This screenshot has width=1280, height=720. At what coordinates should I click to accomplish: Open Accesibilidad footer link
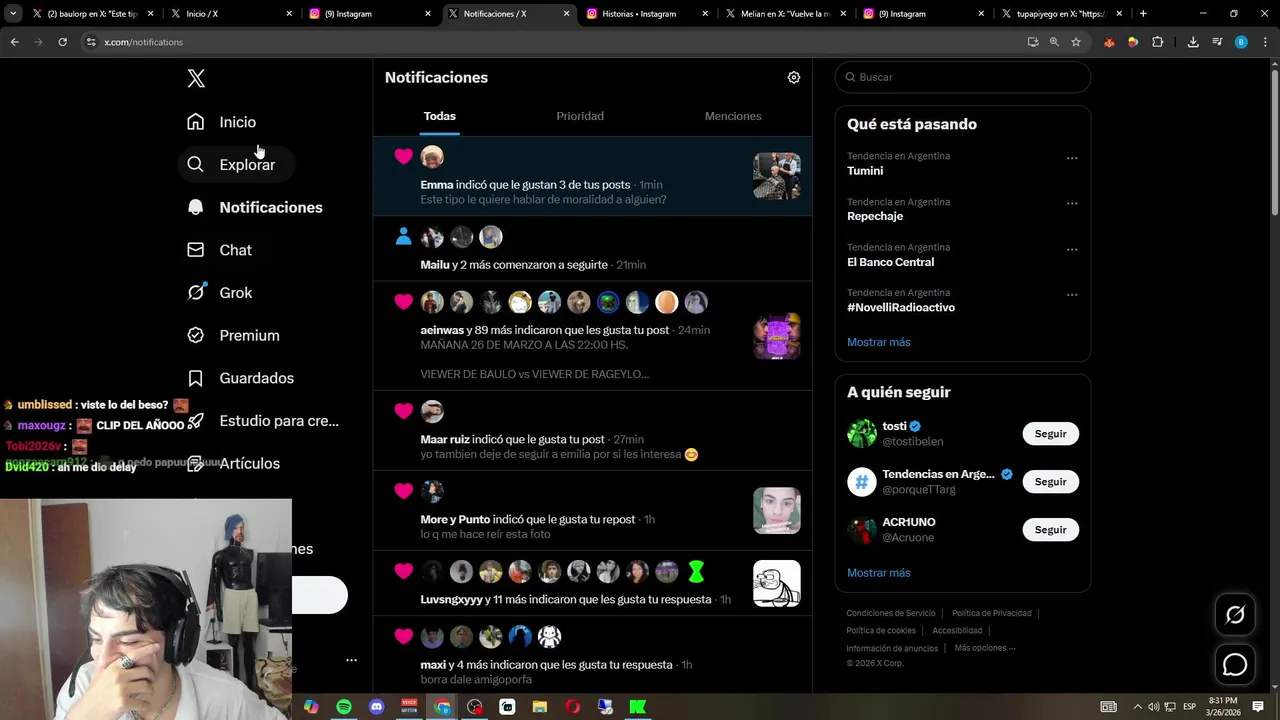click(957, 631)
